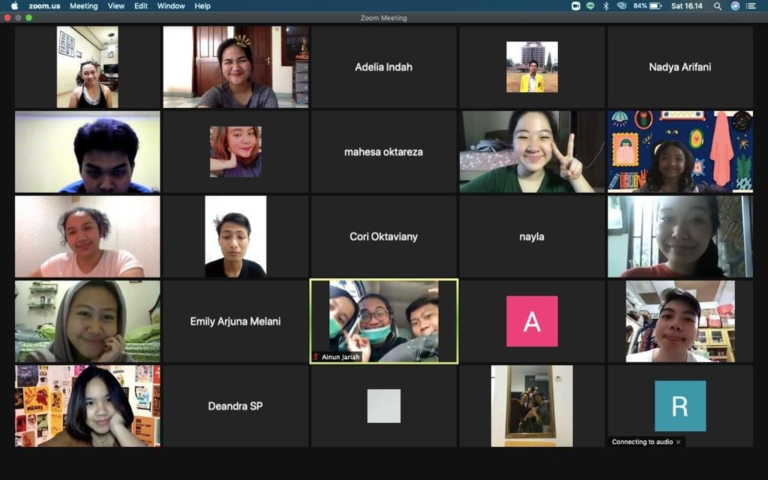Viewport: 768px width, 480px height.
Task: Click the muted mic icon beside Ainun Jariah
Action: [x=316, y=357]
